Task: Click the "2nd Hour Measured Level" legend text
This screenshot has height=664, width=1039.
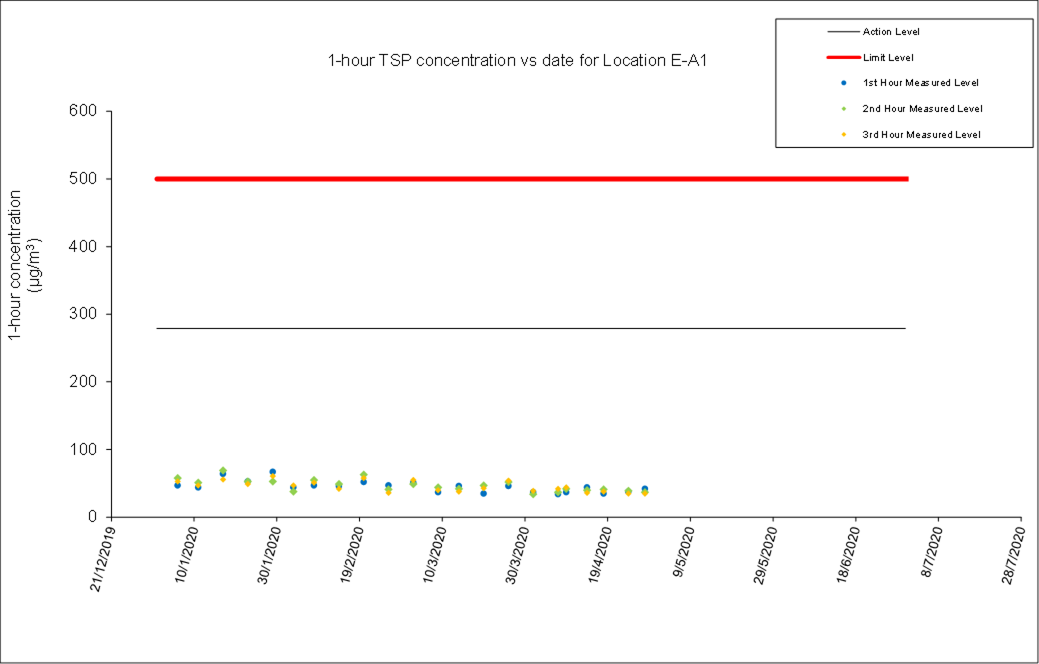Action: [x=921, y=108]
